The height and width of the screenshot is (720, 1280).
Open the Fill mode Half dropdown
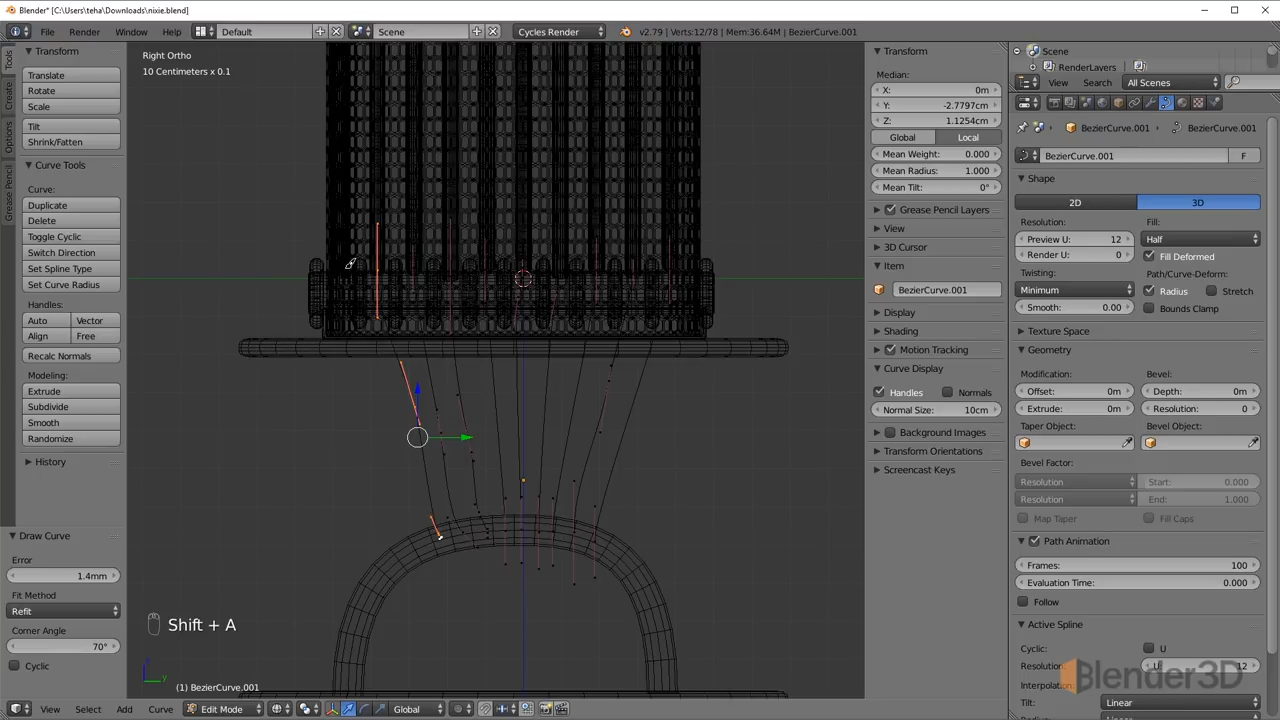1200,239
